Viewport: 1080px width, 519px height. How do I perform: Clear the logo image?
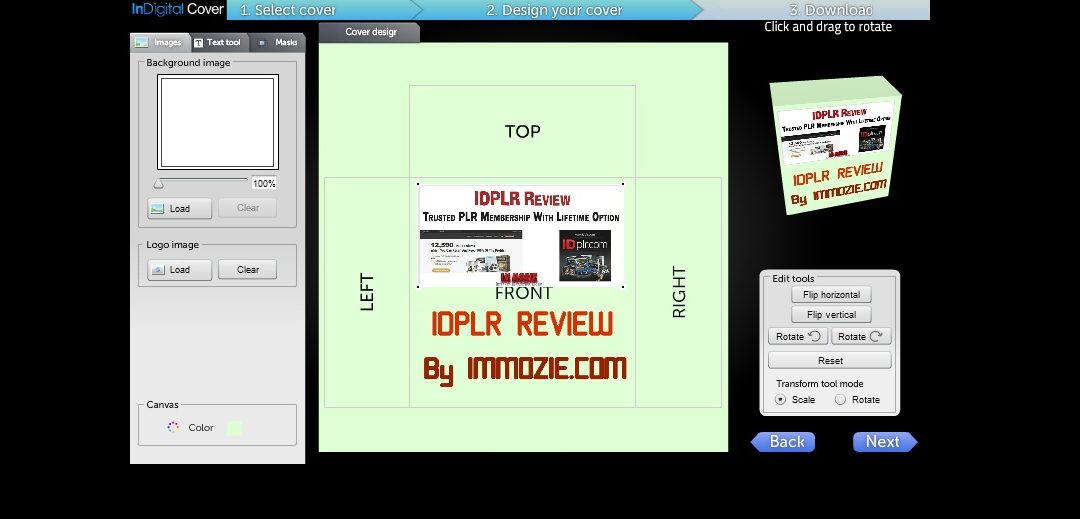tap(247, 270)
